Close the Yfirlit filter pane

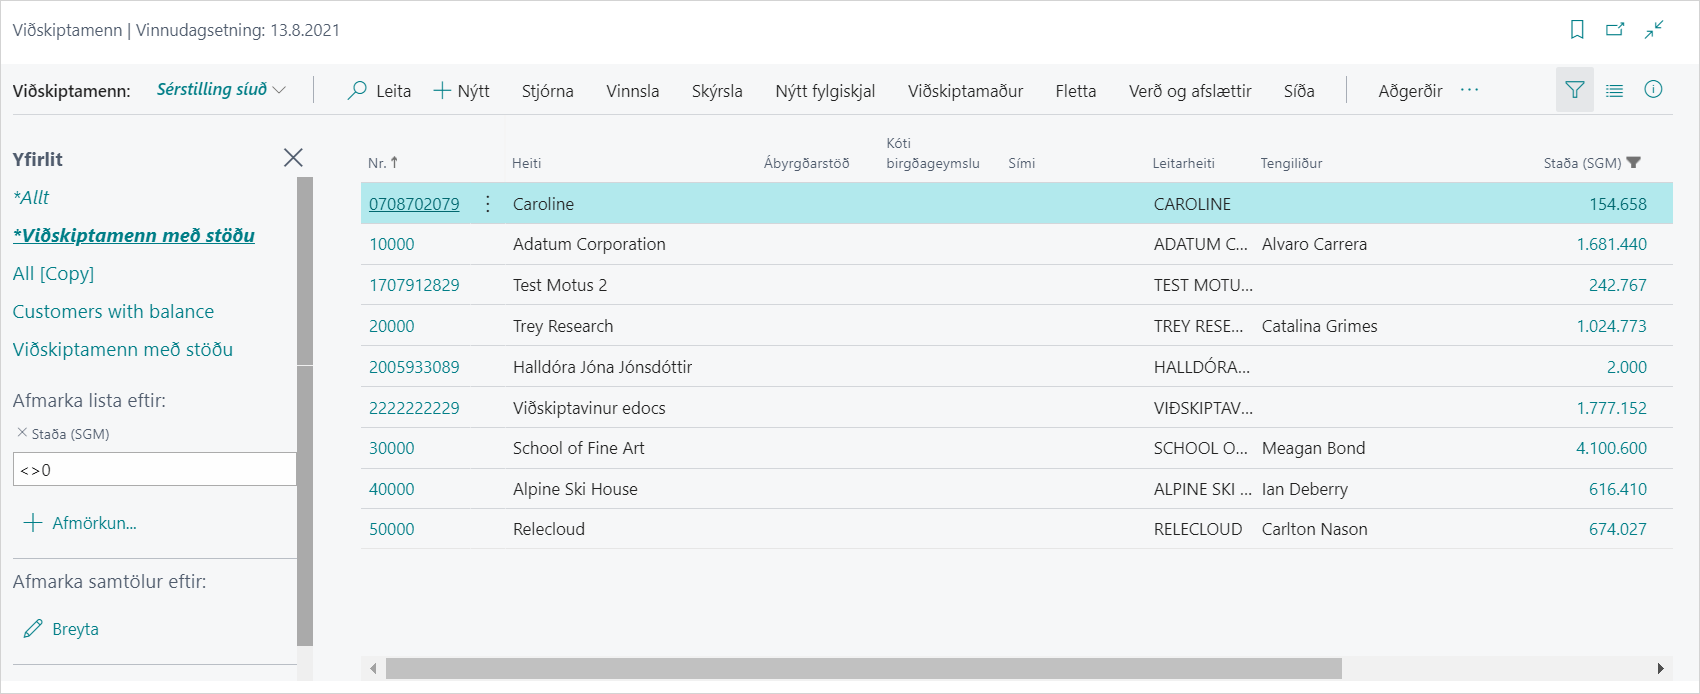pyautogui.click(x=293, y=158)
